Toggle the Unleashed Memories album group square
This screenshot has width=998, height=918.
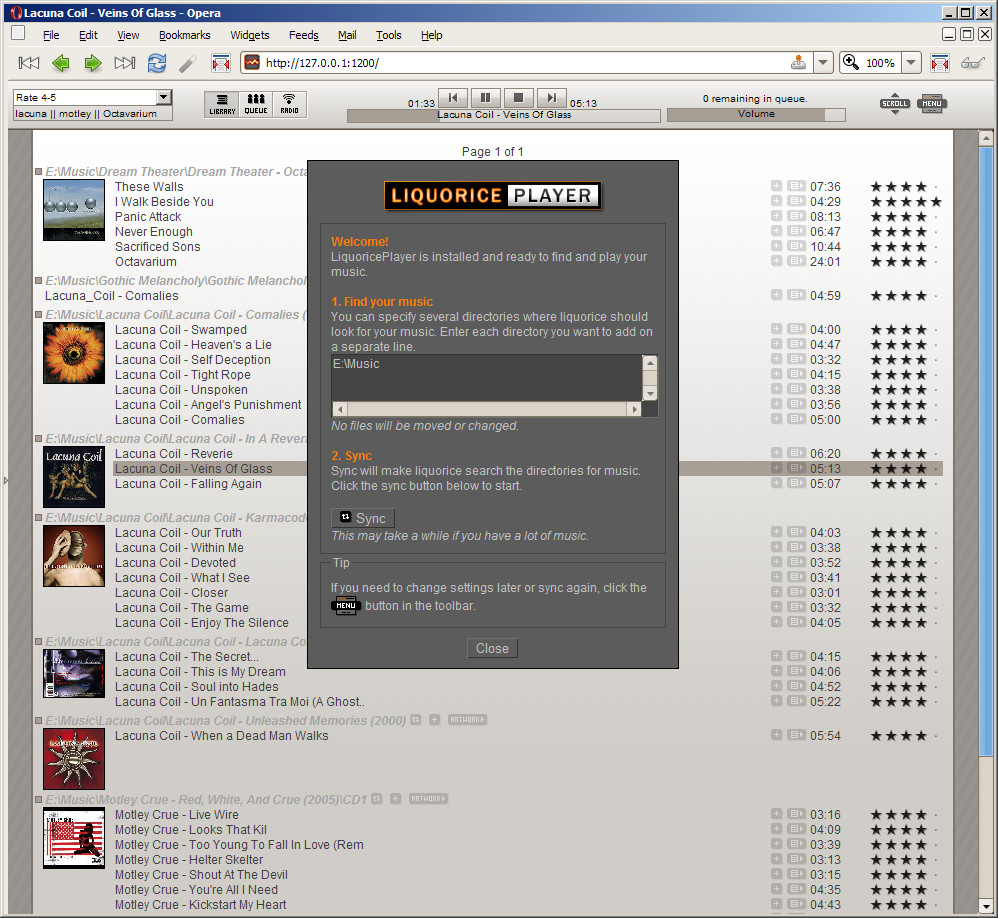[x=39, y=721]
